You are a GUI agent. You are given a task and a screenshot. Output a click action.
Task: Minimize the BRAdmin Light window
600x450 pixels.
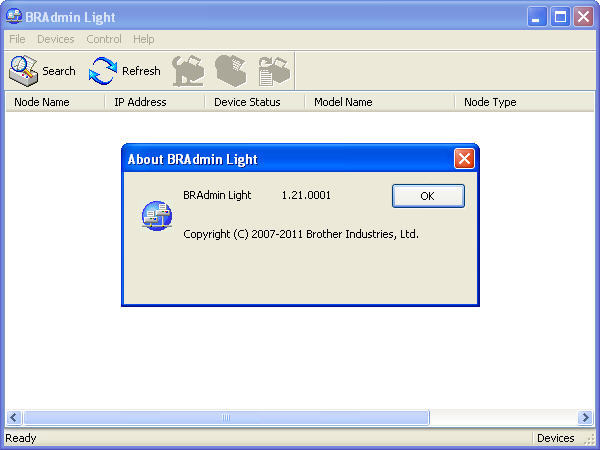coord(537,17)
